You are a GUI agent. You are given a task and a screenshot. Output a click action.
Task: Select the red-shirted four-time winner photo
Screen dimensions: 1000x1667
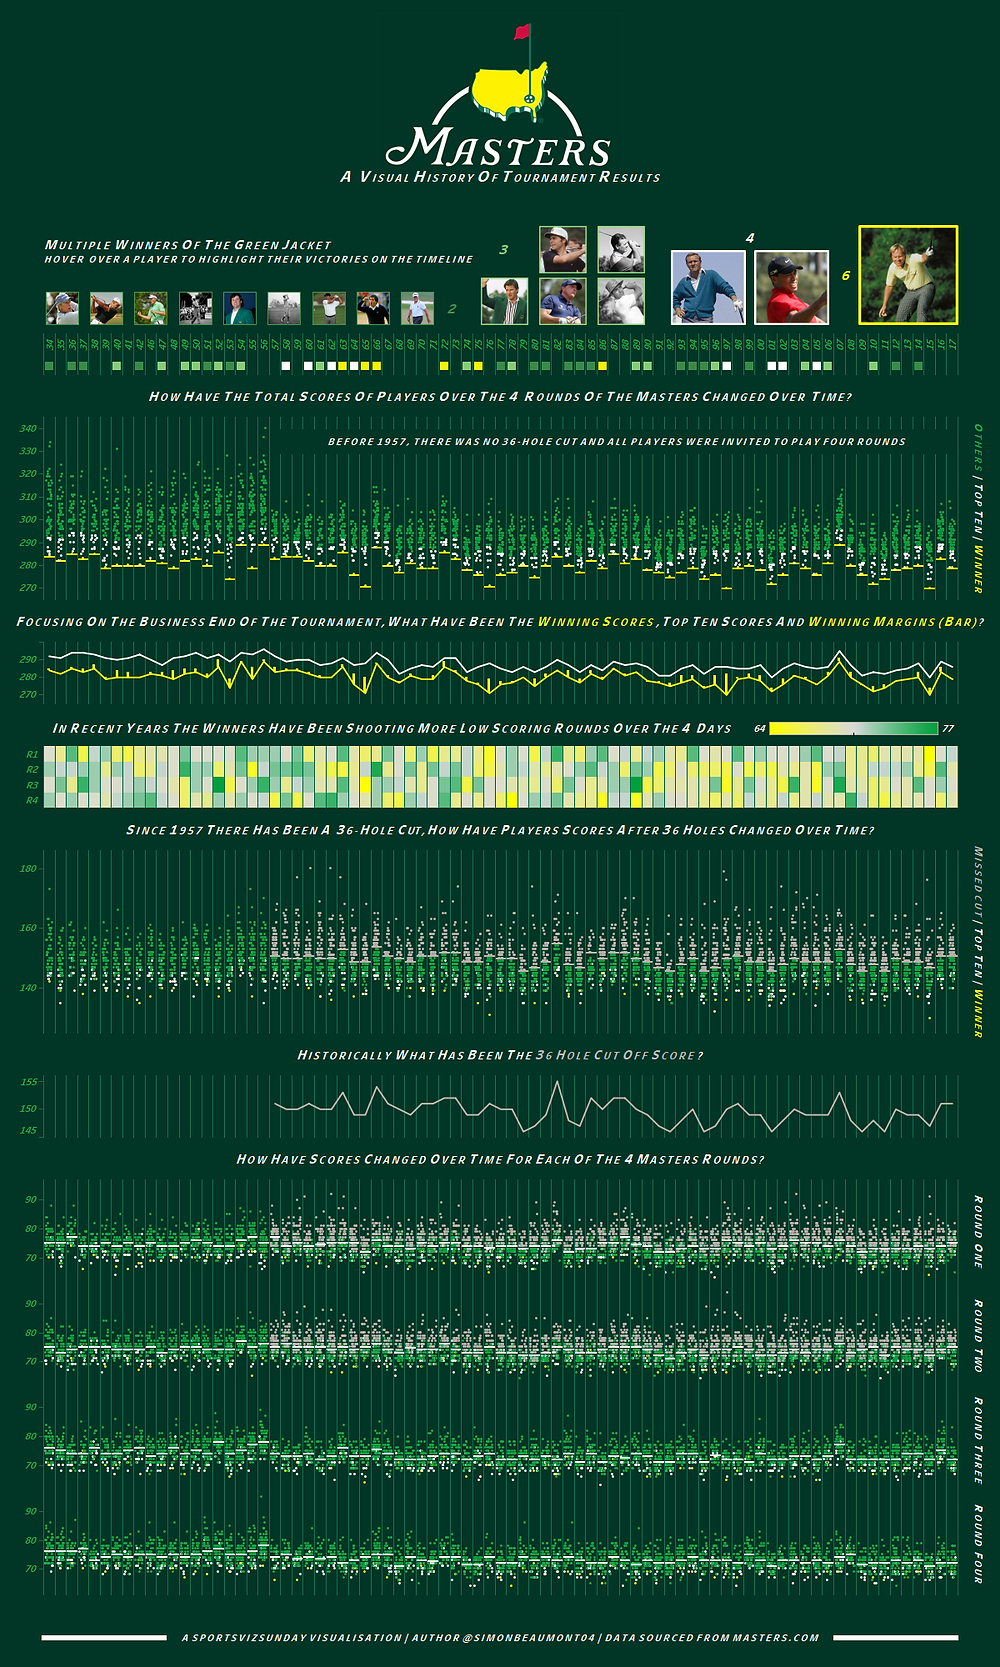tap(792, 287)
